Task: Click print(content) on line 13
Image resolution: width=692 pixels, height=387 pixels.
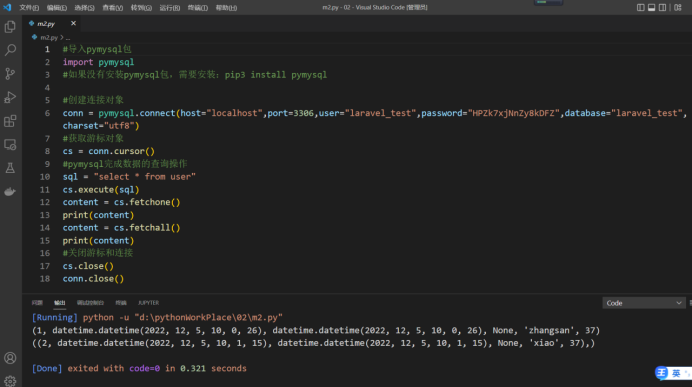Action: tap(98, 215)
